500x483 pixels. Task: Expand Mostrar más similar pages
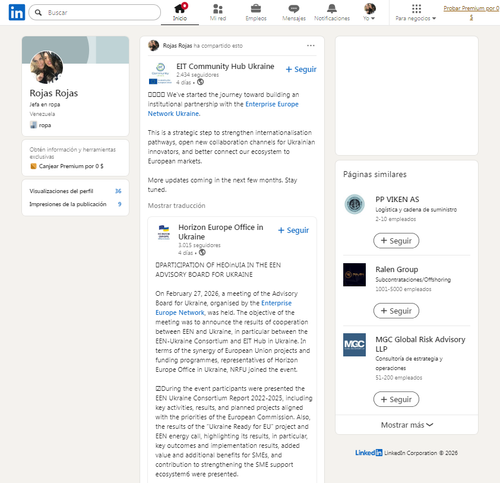click(407, 425)
